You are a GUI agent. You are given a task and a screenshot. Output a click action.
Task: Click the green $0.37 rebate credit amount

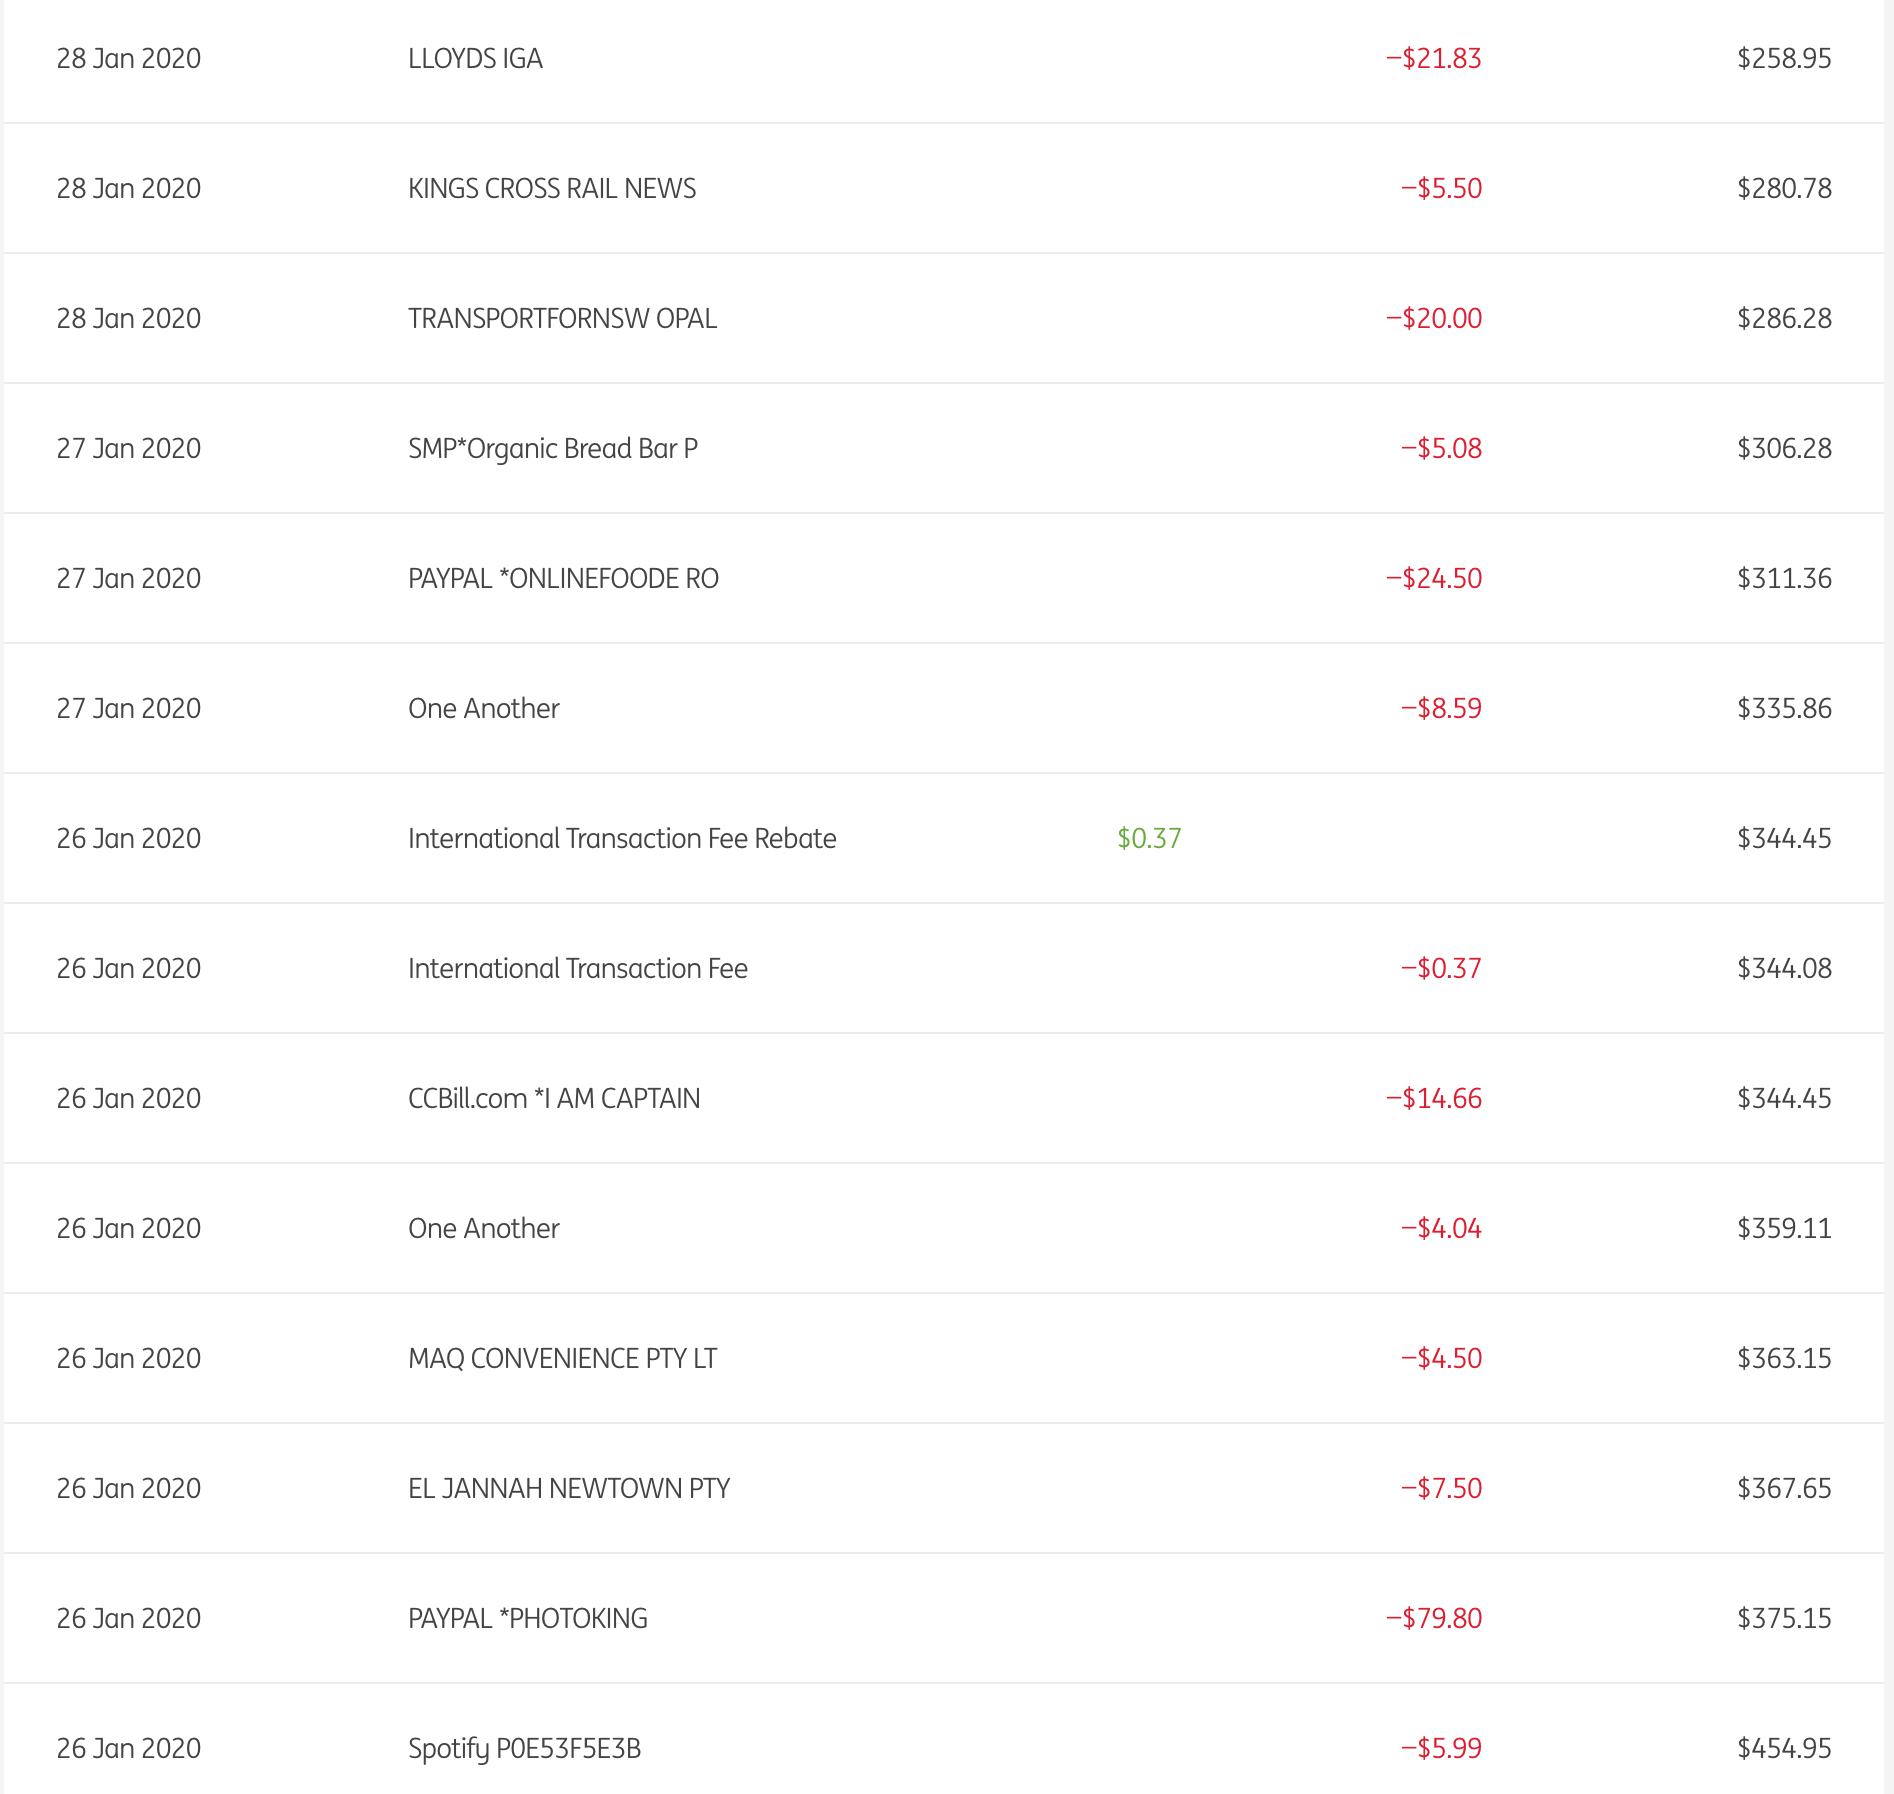[x=1149, y=838]
